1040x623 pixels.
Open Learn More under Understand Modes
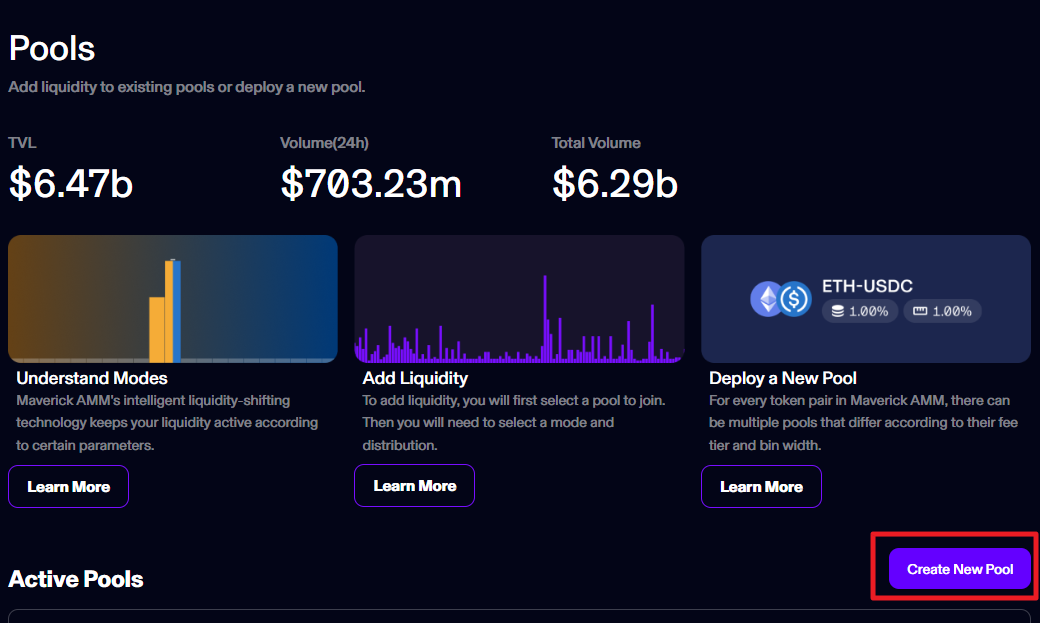coord(68,486)
